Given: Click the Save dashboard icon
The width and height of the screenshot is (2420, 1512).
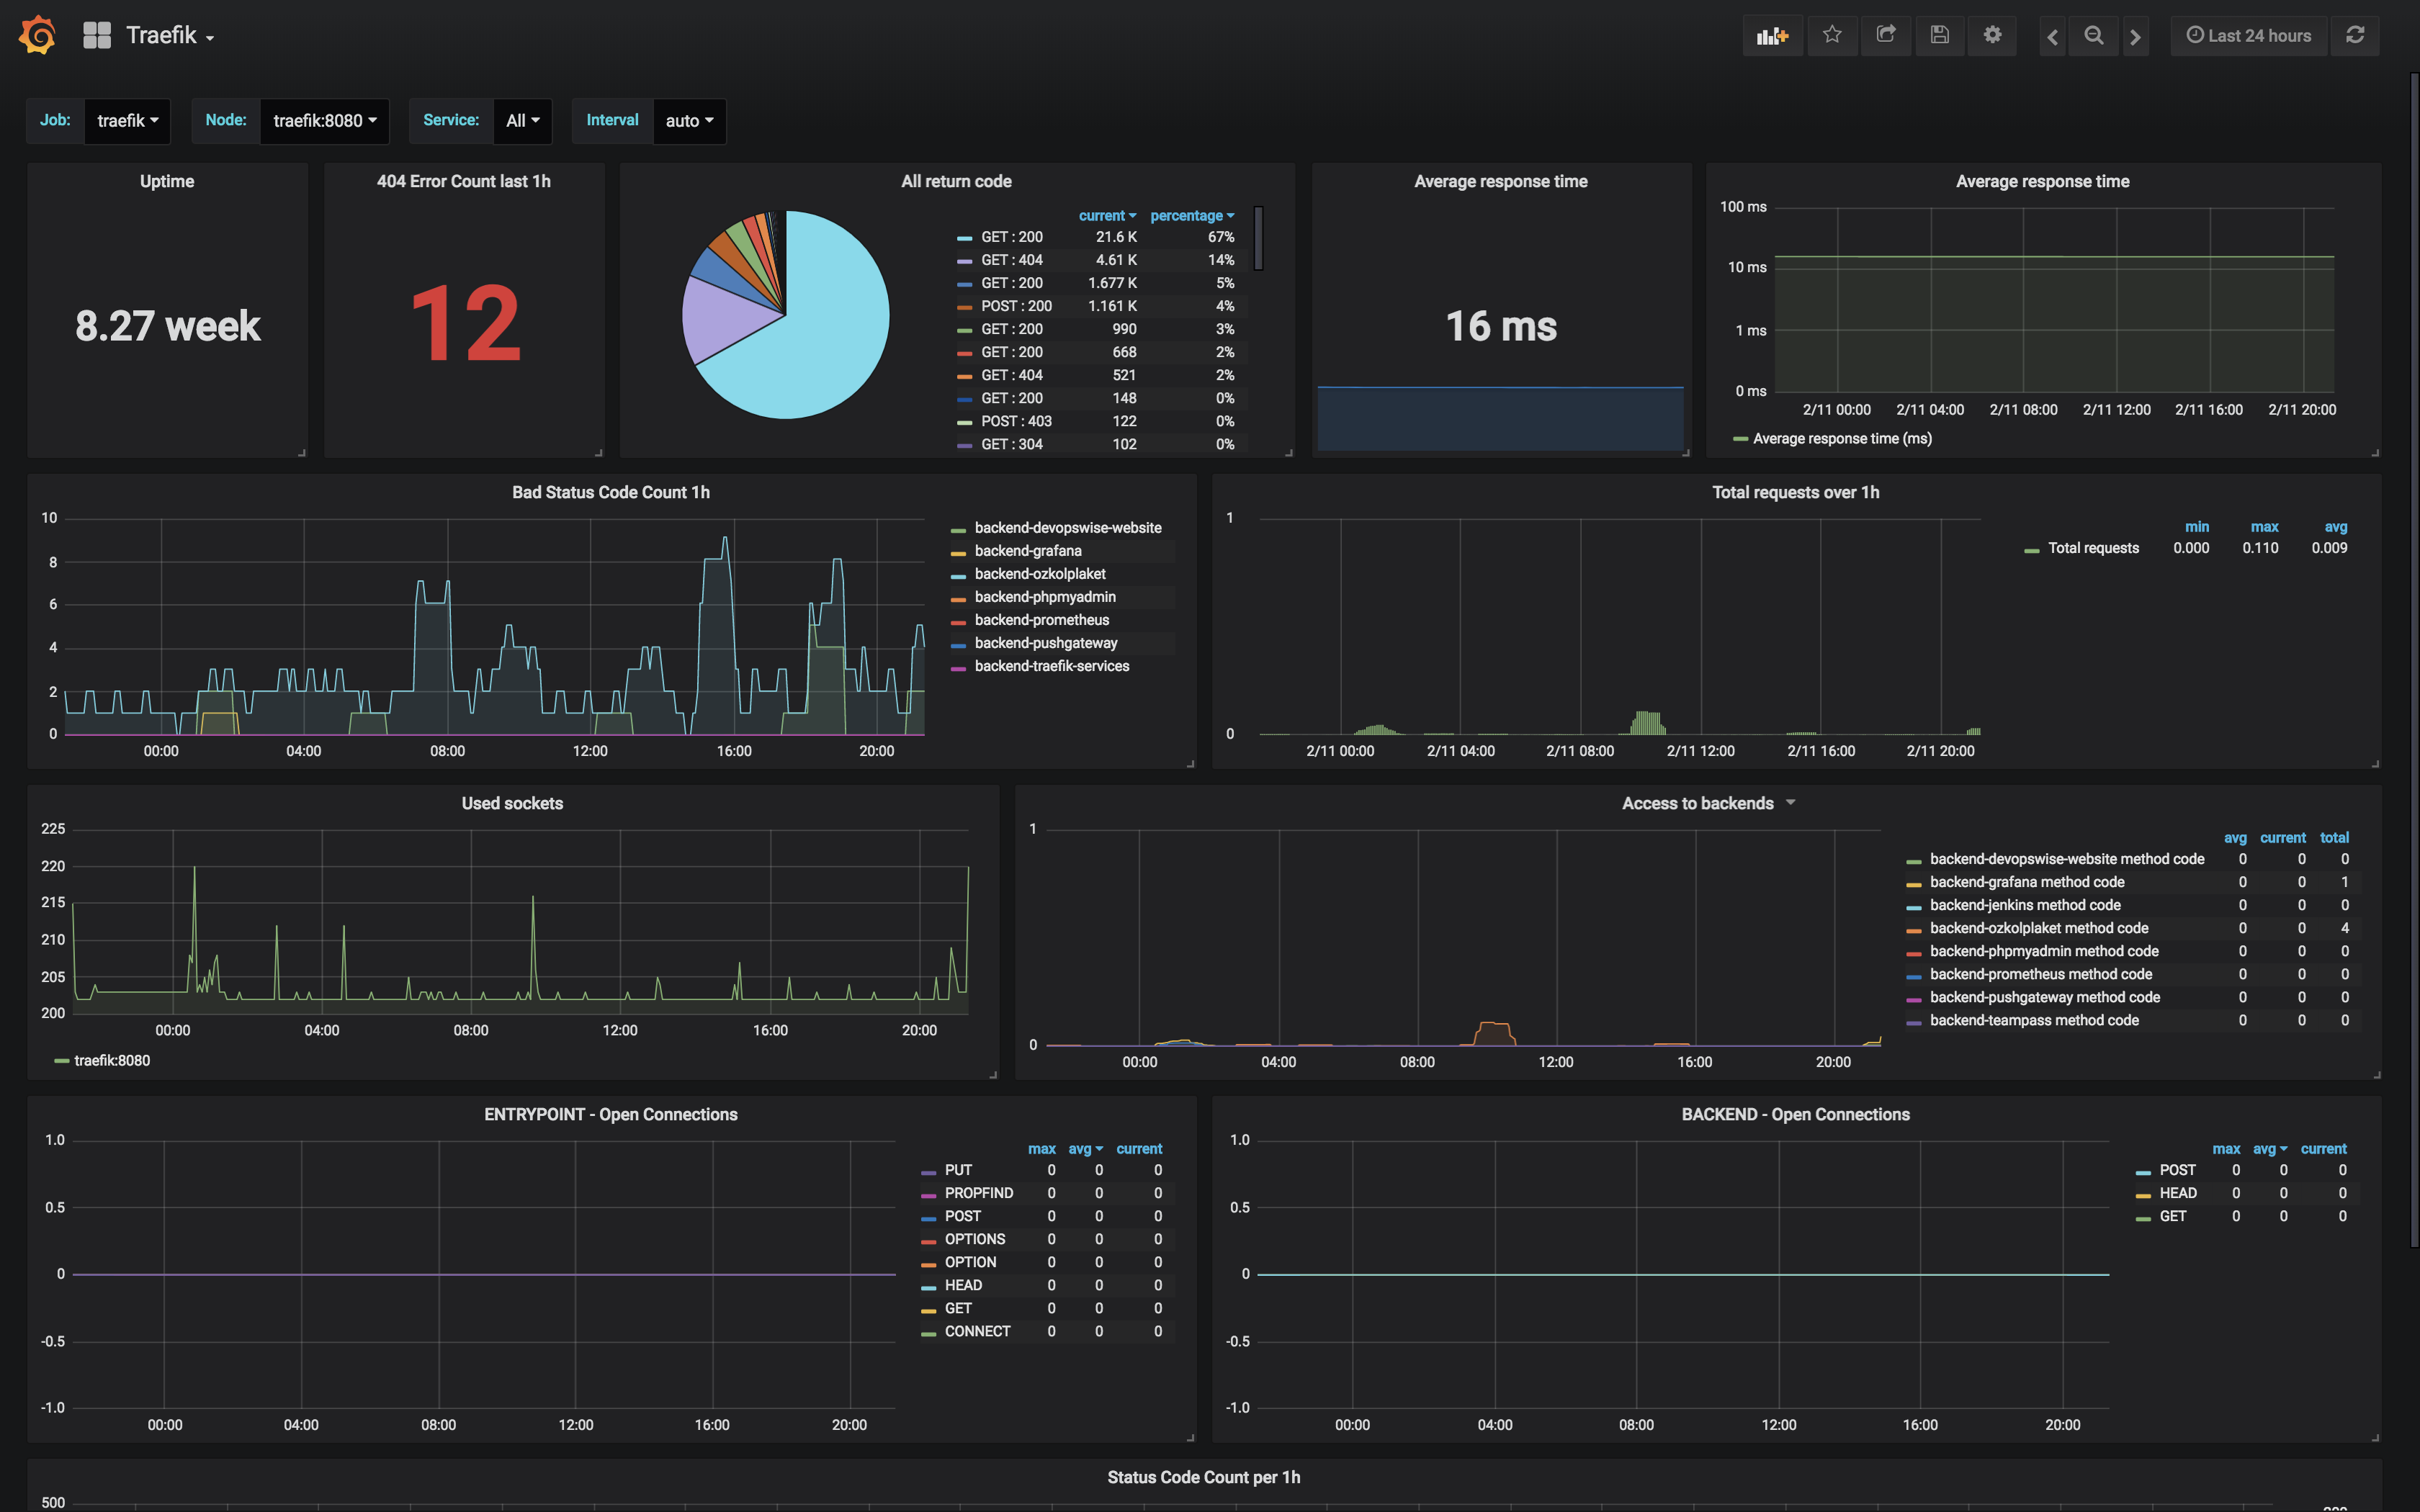Looking at the screenshot, I should 1939,36.
